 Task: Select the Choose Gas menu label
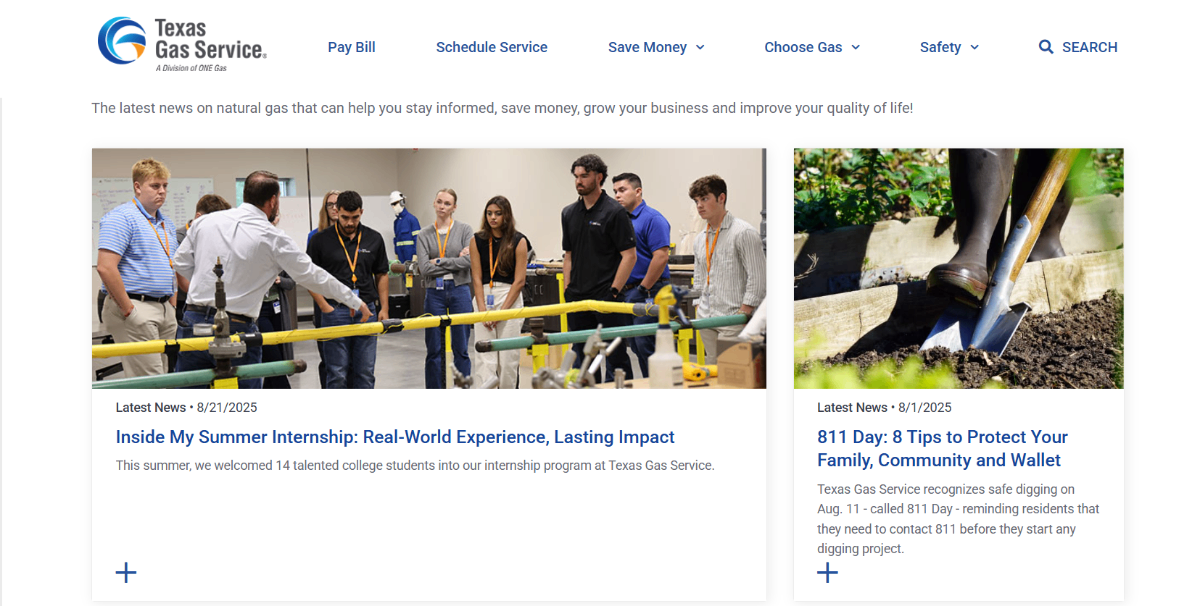pyautogui.click(x=803, y=47)
